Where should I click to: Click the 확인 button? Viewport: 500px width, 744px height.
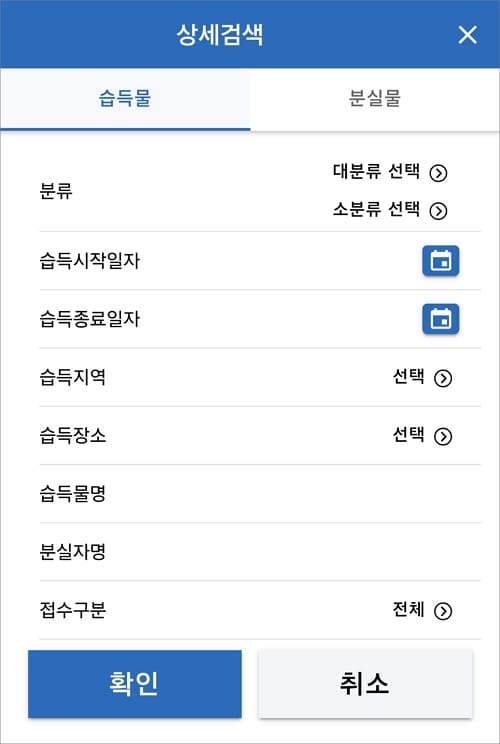[135, 684]
